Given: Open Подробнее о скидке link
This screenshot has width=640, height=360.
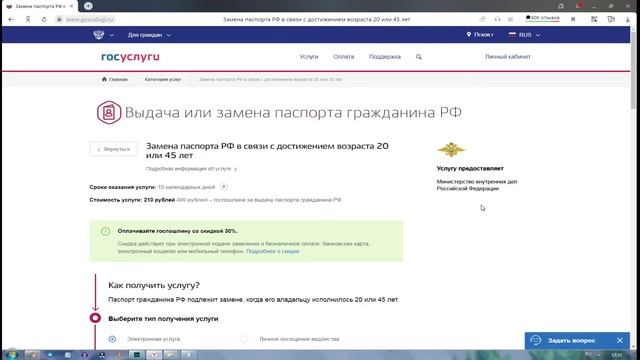Looking at the screenshot, I should coord(273,251).
